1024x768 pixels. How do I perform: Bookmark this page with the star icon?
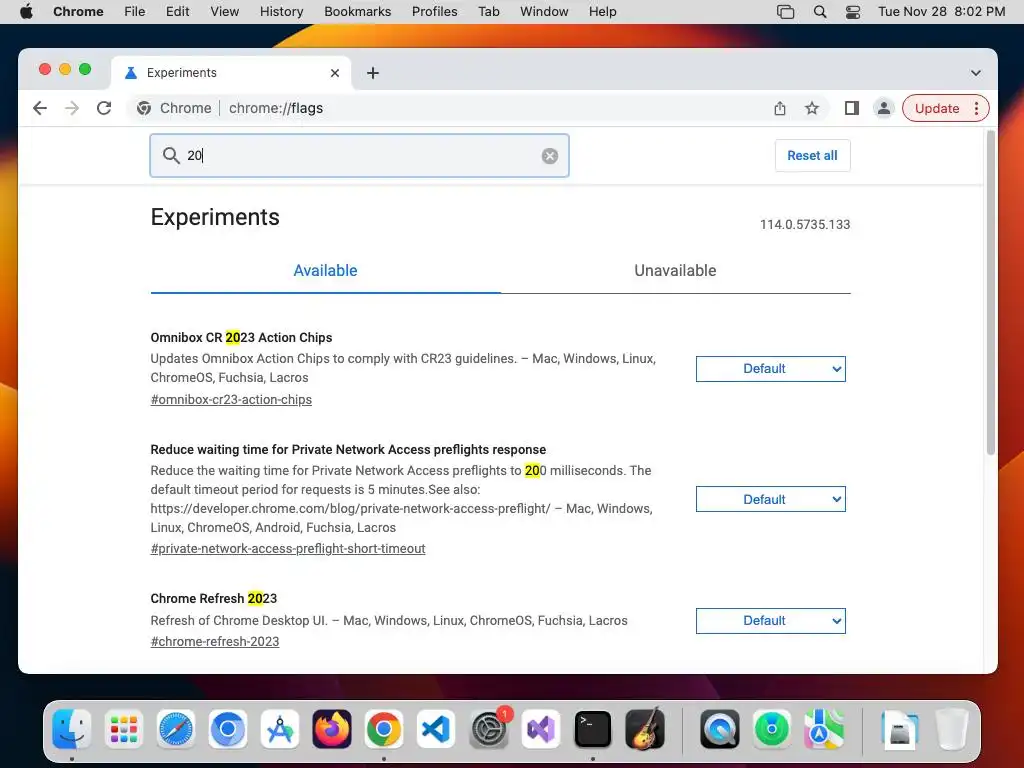[812, 108]
